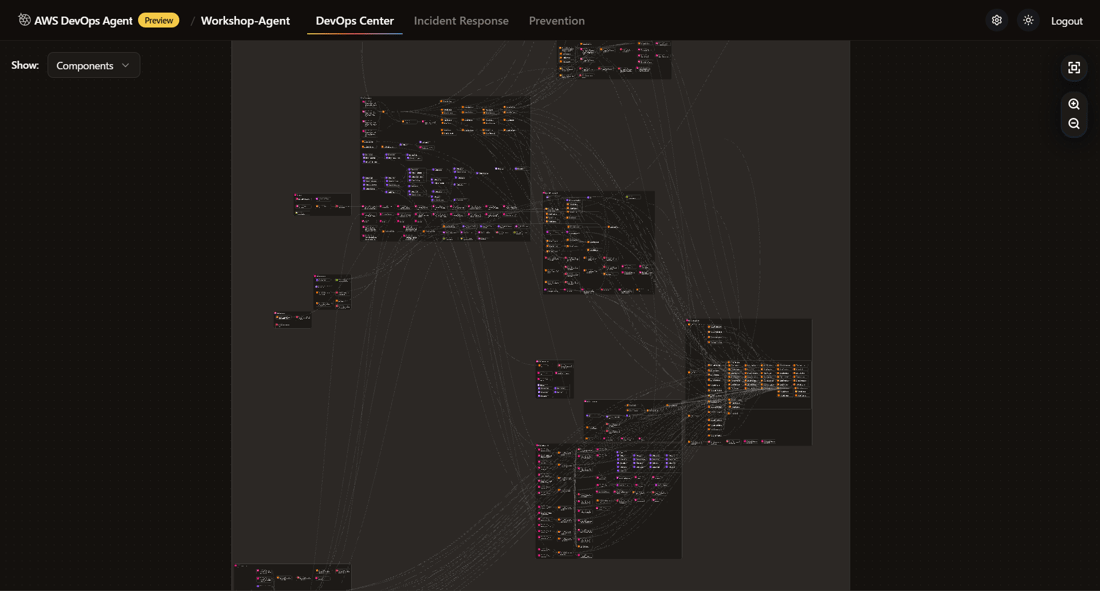Toggle light/dark theme with sun icon
The image size is (1100, 591).
point(1028,20)
